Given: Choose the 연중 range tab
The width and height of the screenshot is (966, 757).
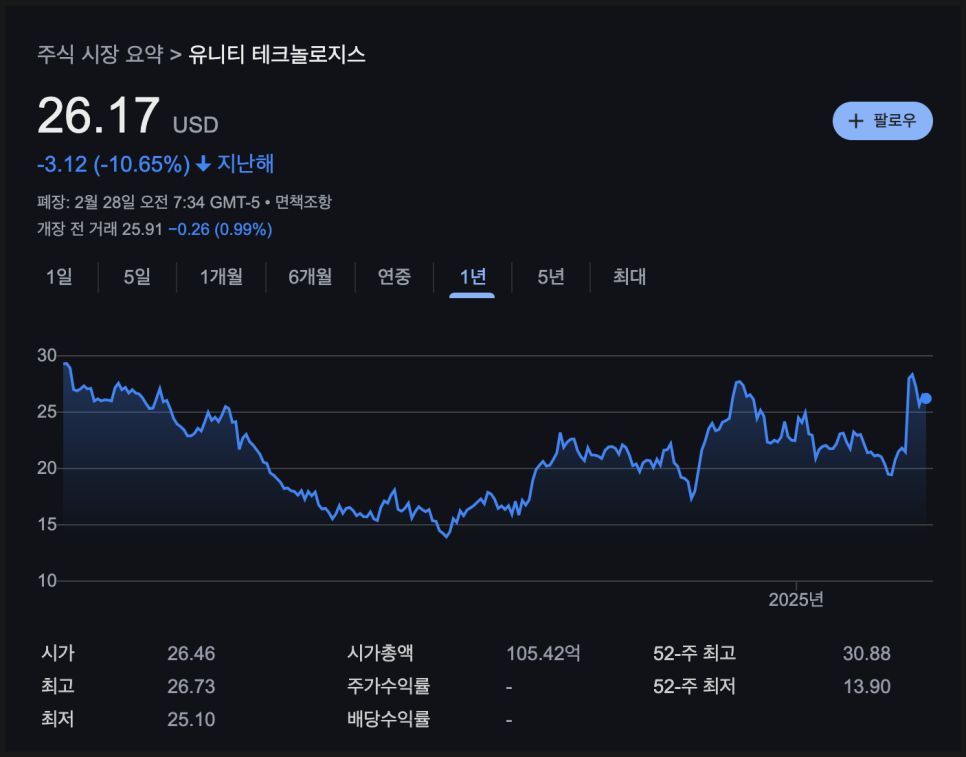Looking at the screenshot, I should click(394, 277).
